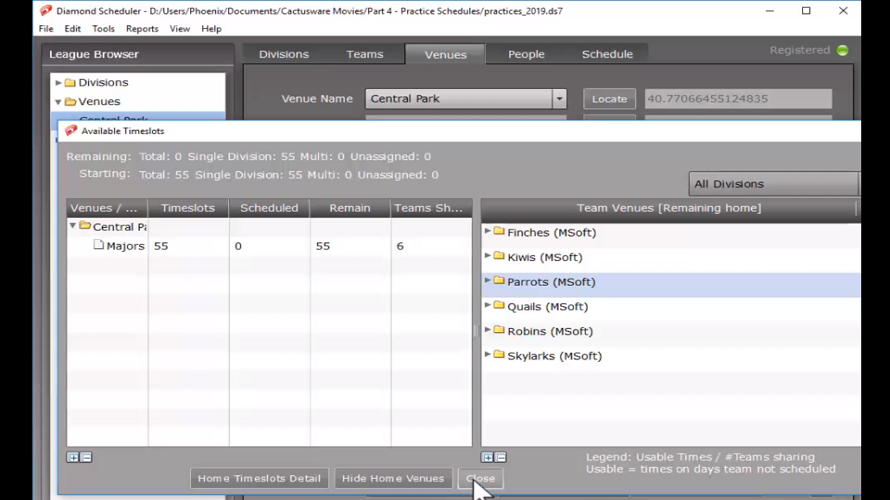Expand Divisions node in League Browser
This screenshot has height=500, width=890.
(58, 83)
